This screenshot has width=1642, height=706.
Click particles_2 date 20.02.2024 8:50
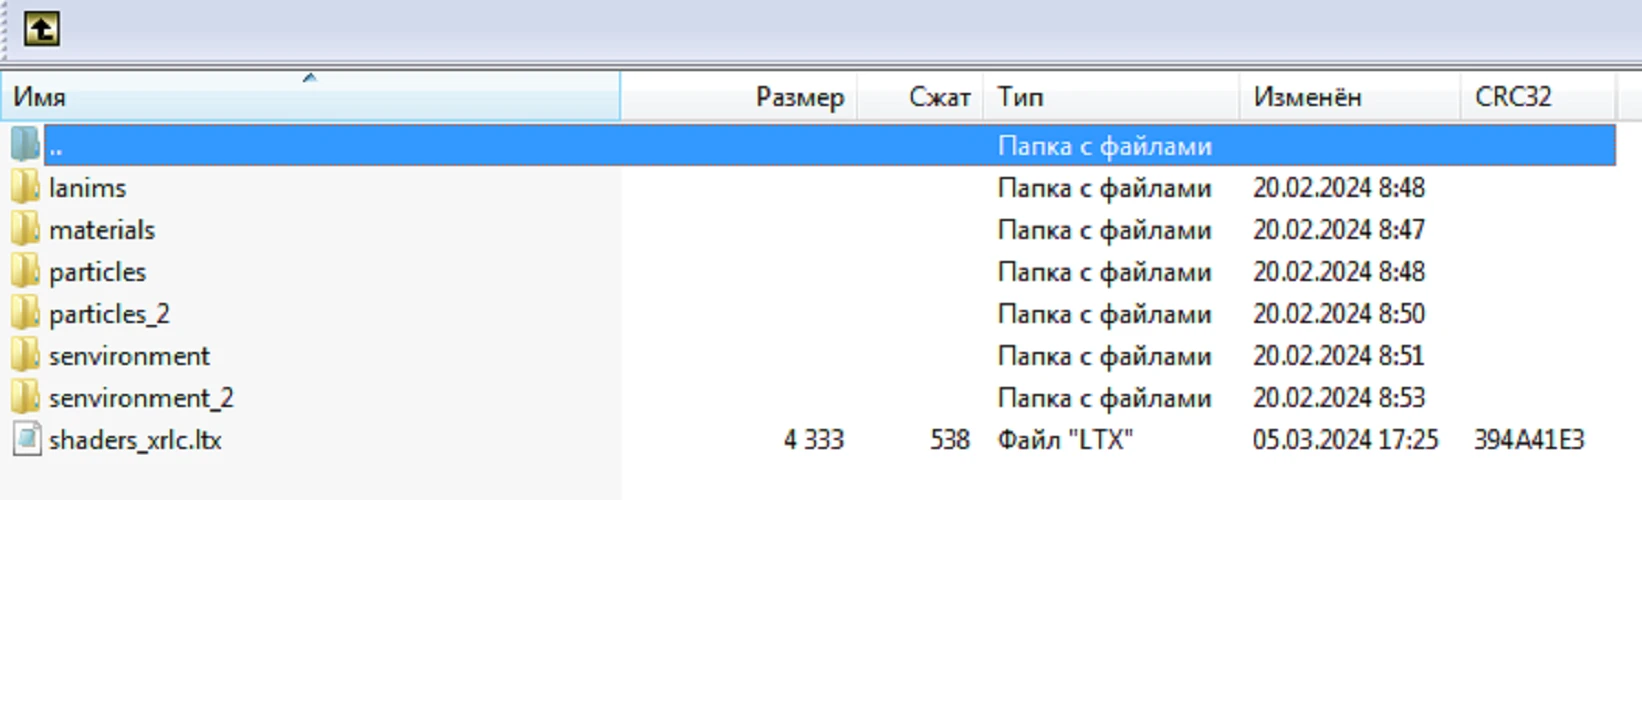[x=1339, y=314]
